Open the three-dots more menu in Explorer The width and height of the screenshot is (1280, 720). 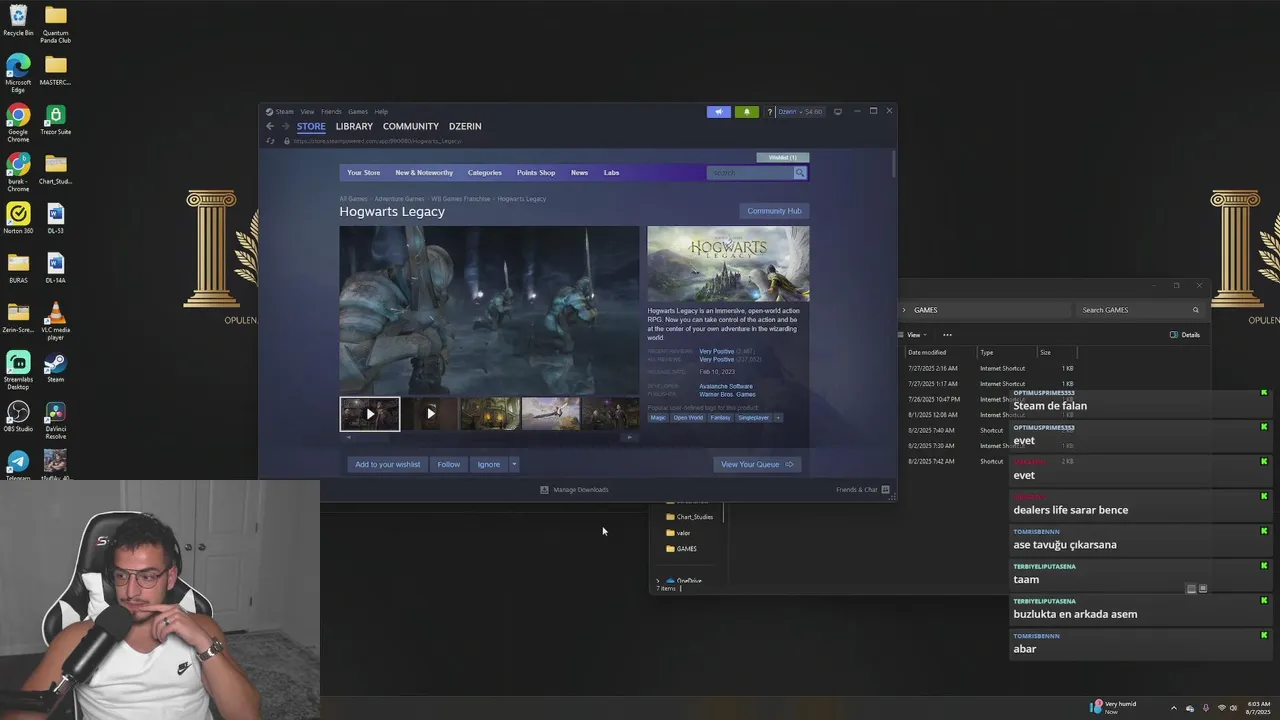pos(947,335)
